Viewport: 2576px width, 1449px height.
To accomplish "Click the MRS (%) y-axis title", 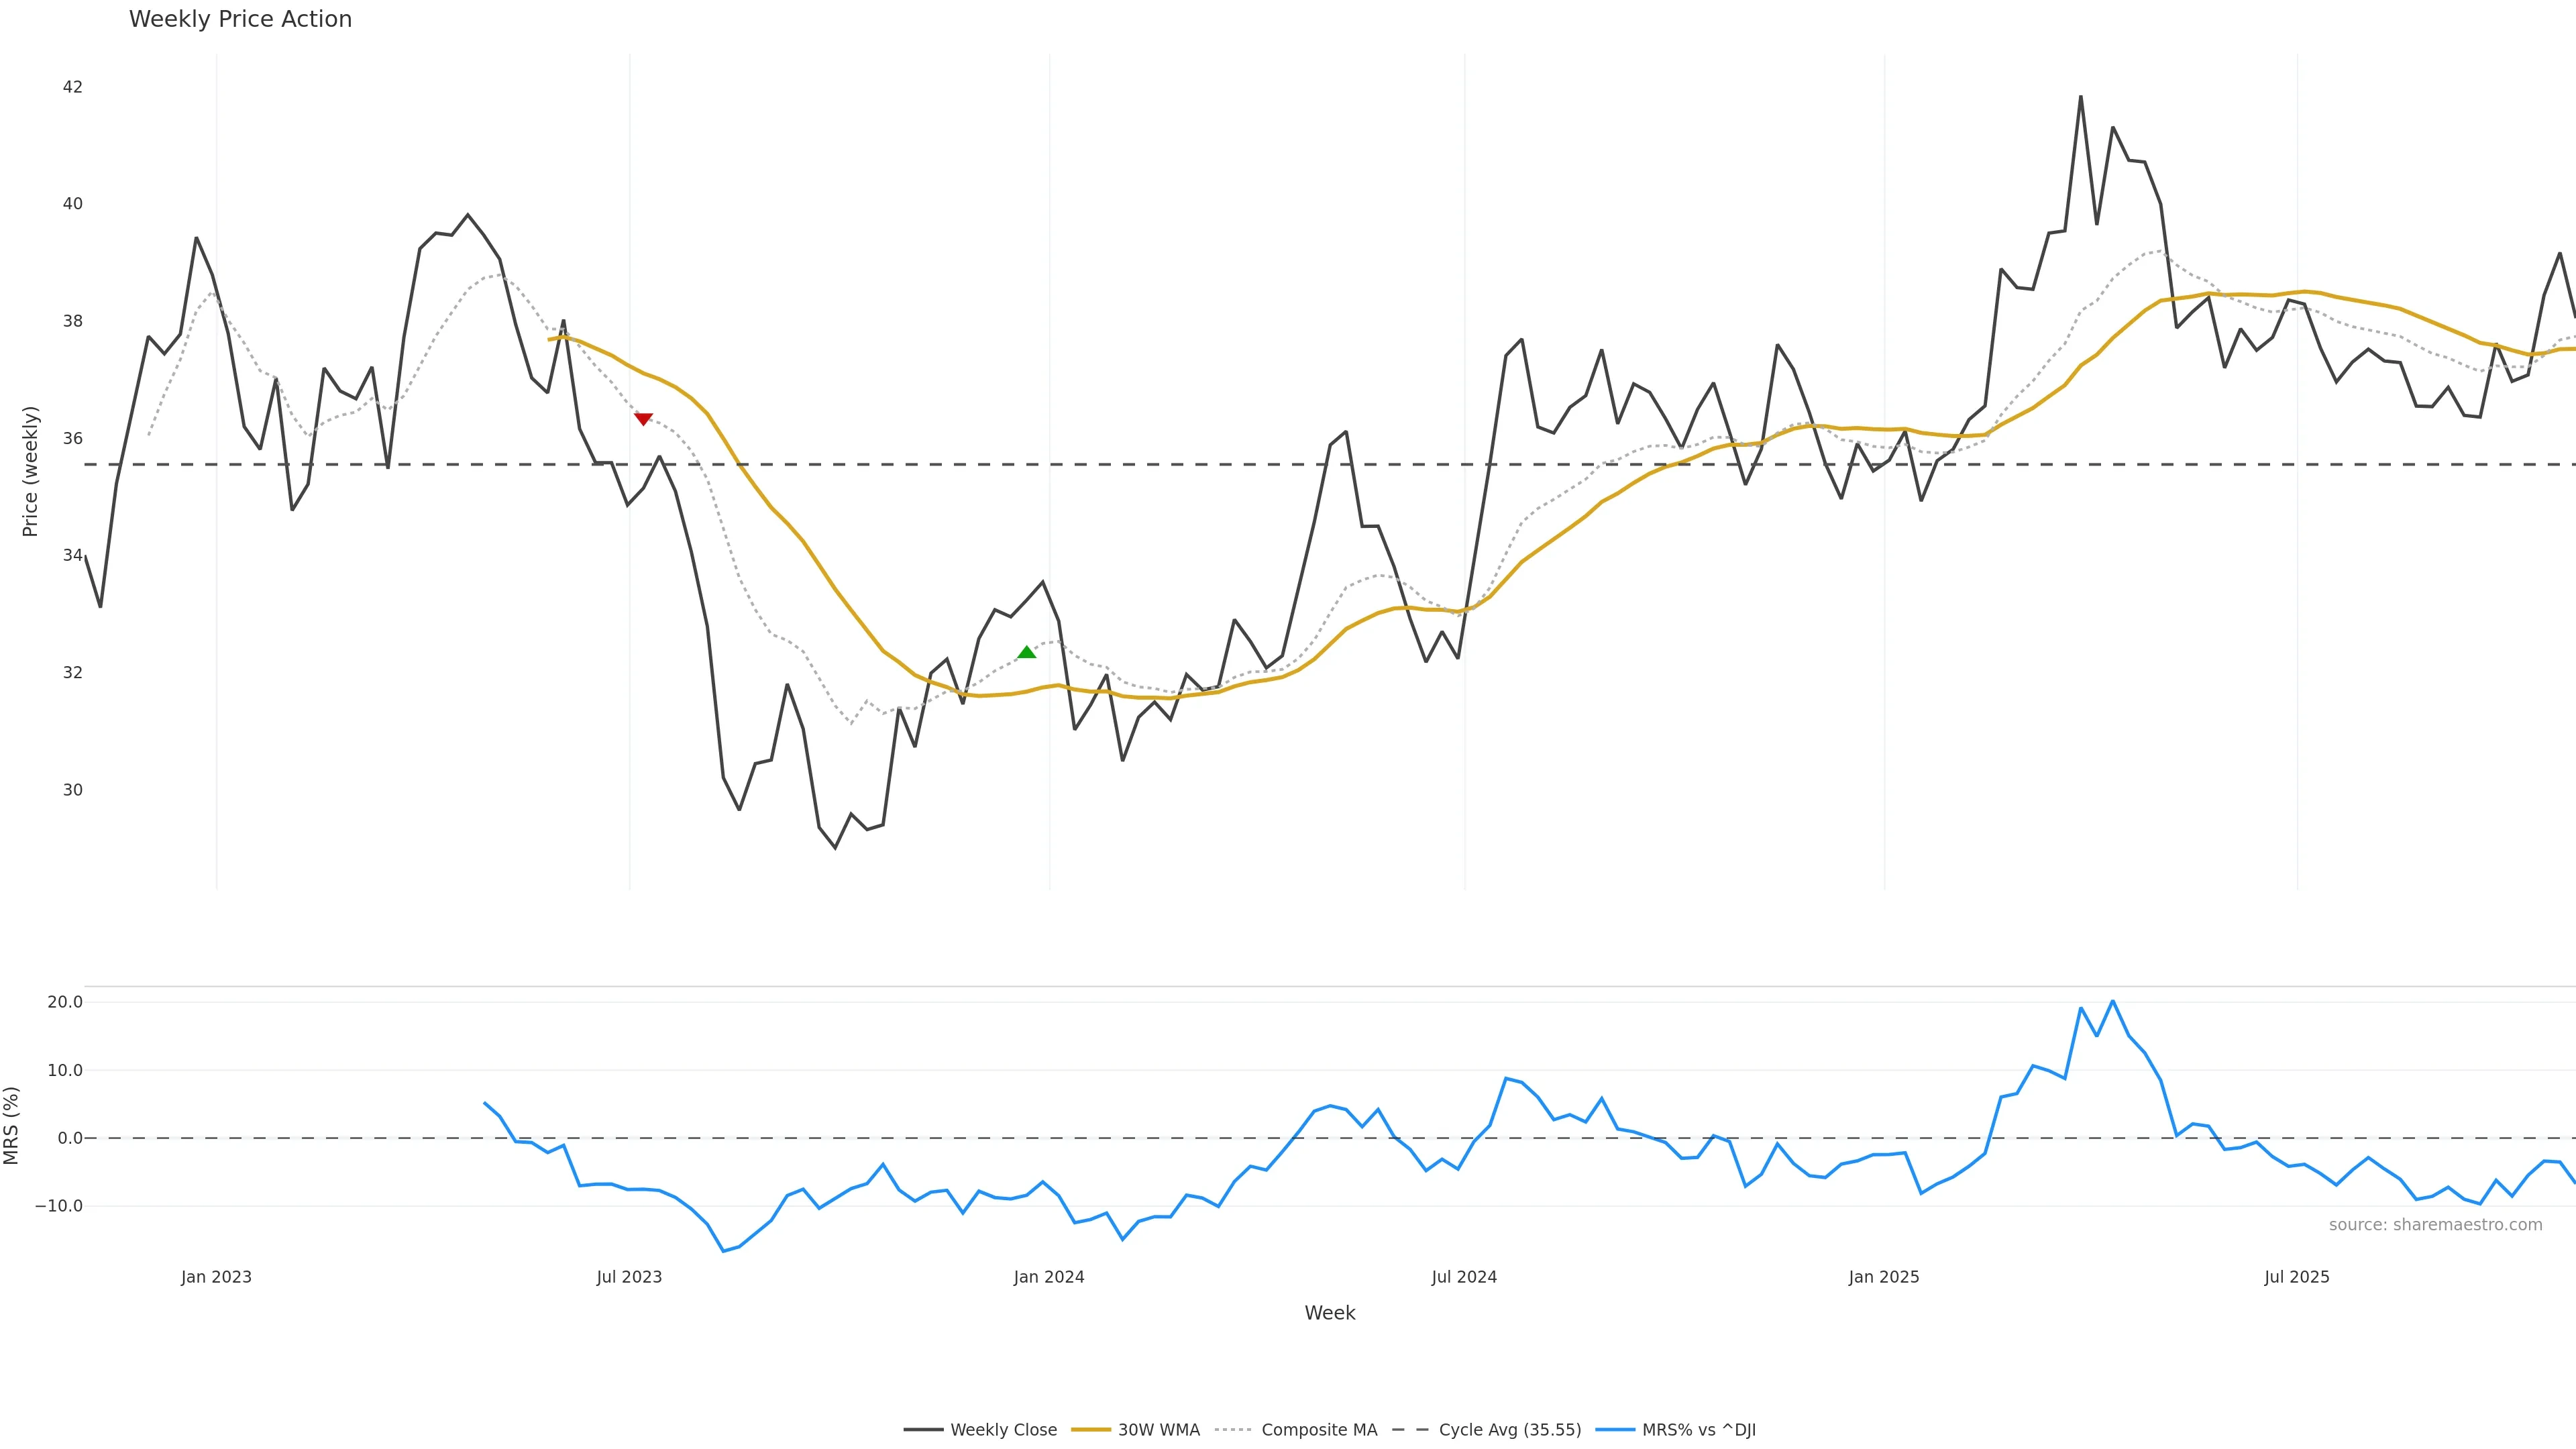I will point(12,1125).
